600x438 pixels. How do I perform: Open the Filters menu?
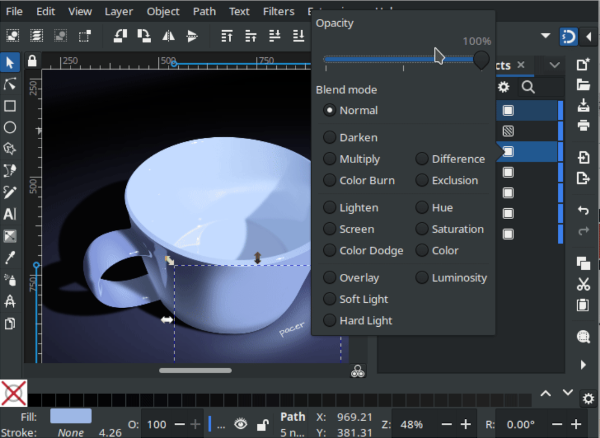pos(279,12)
